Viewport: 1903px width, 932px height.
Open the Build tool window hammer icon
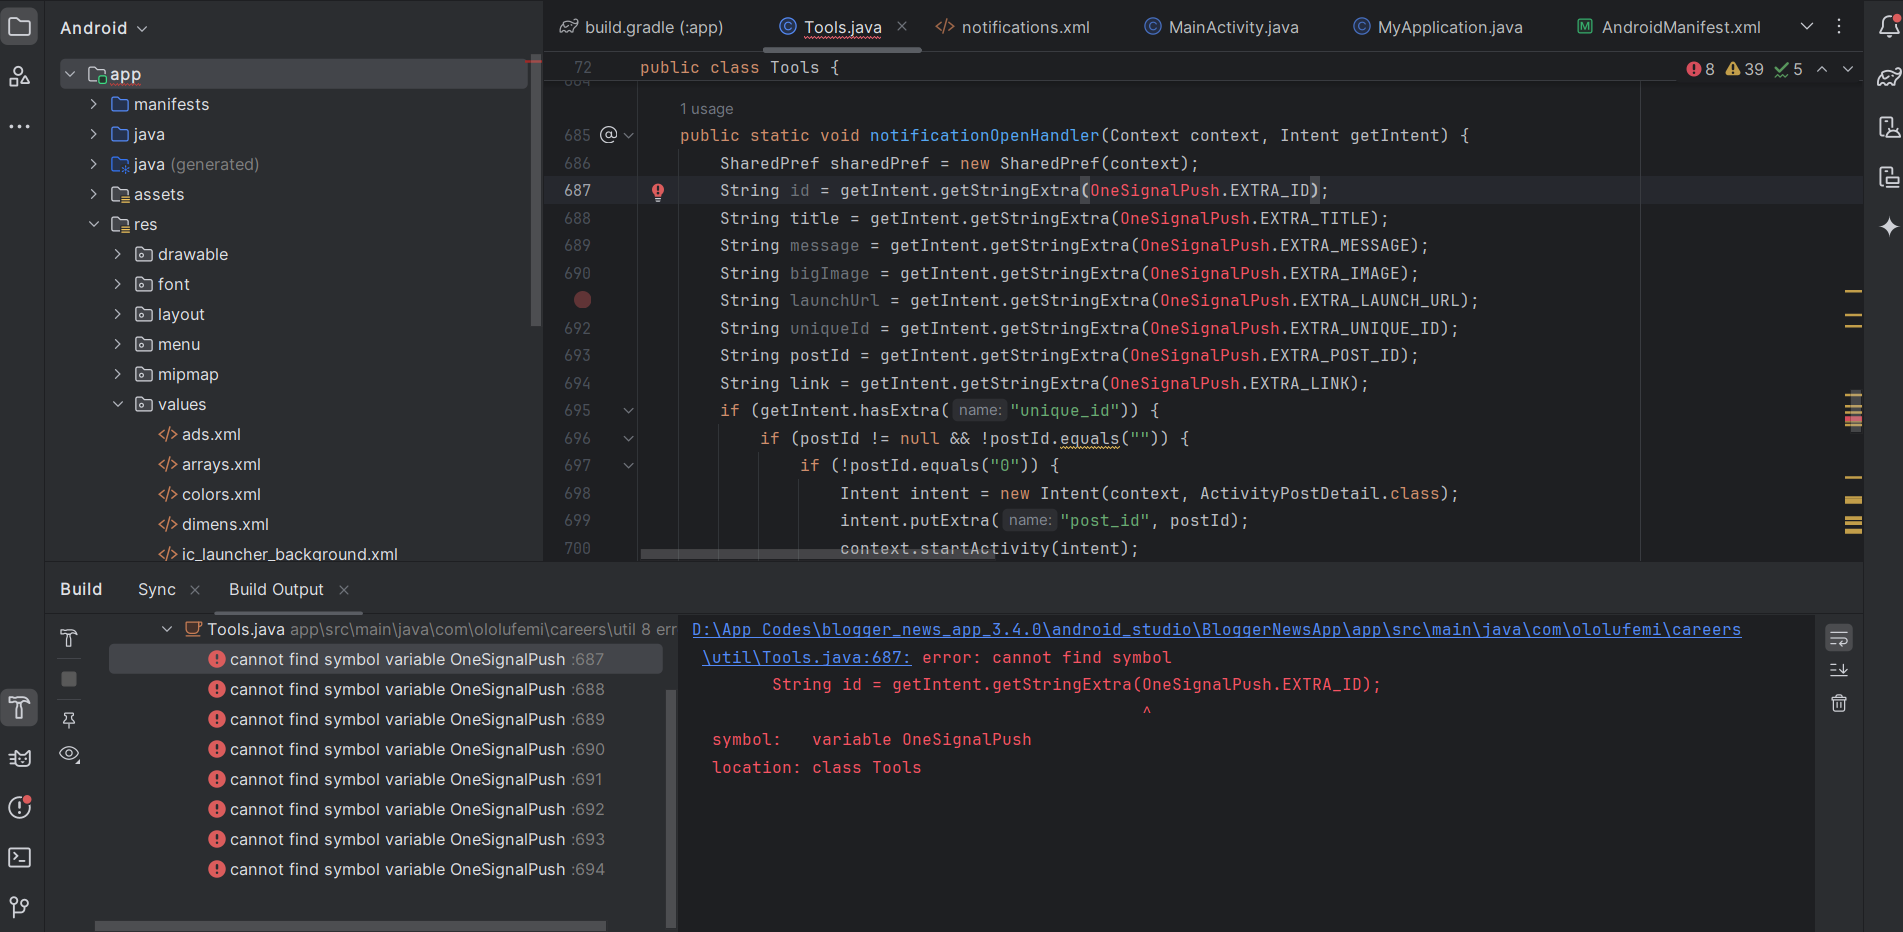pyautogui.click(x=20, y=708)
